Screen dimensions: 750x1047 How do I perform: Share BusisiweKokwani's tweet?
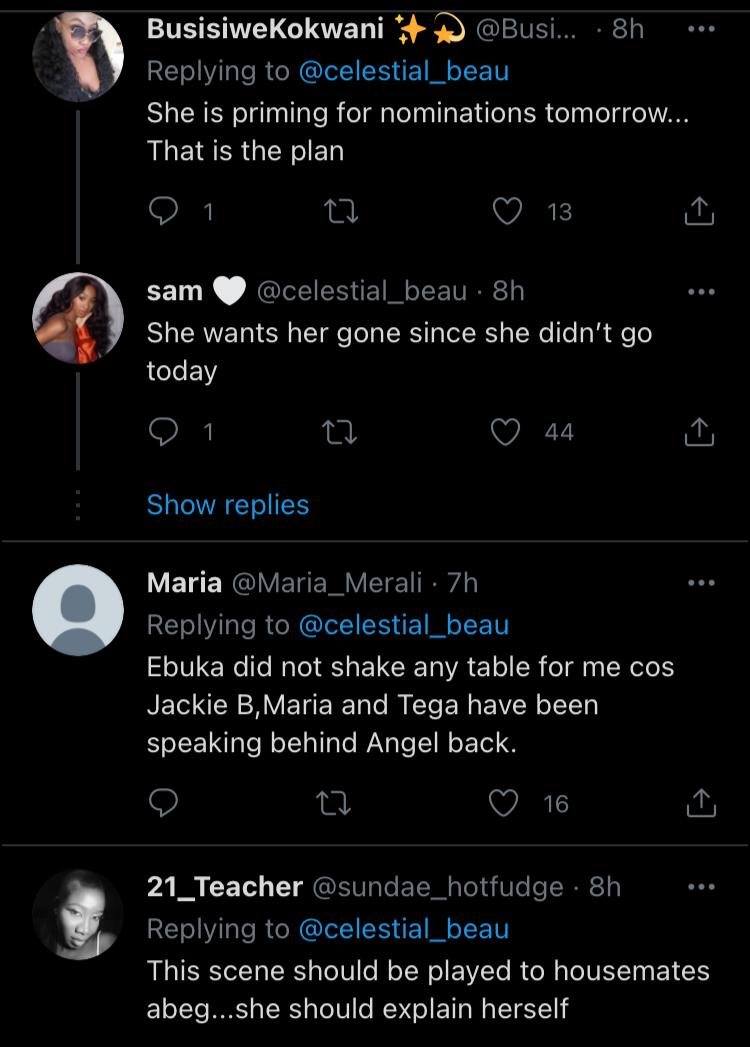(699, 211)
